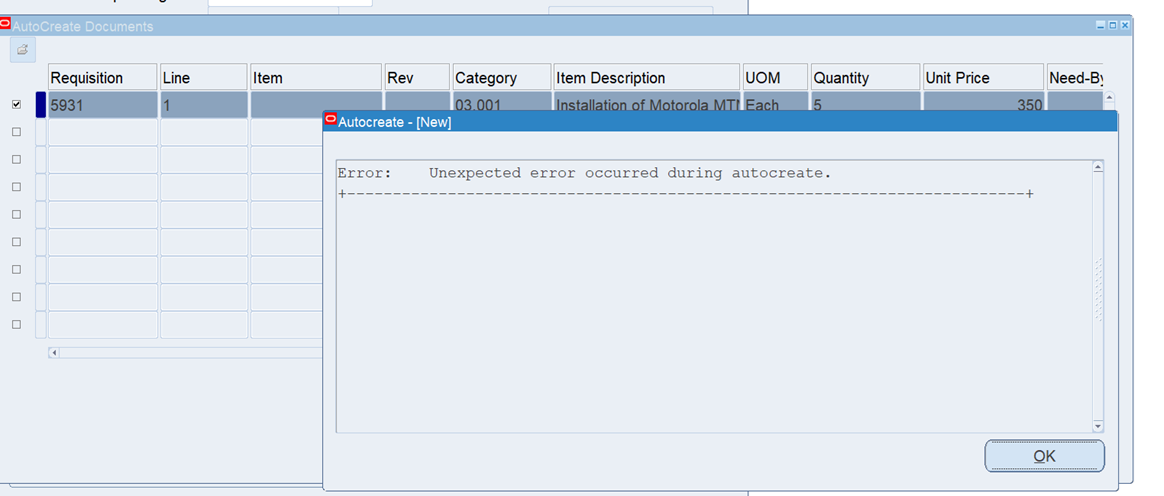Click the Oracle icon of AutoCreate Documents window
Image resolution: width=1164 pixels, height=496 pixels.
coord(5,24)
